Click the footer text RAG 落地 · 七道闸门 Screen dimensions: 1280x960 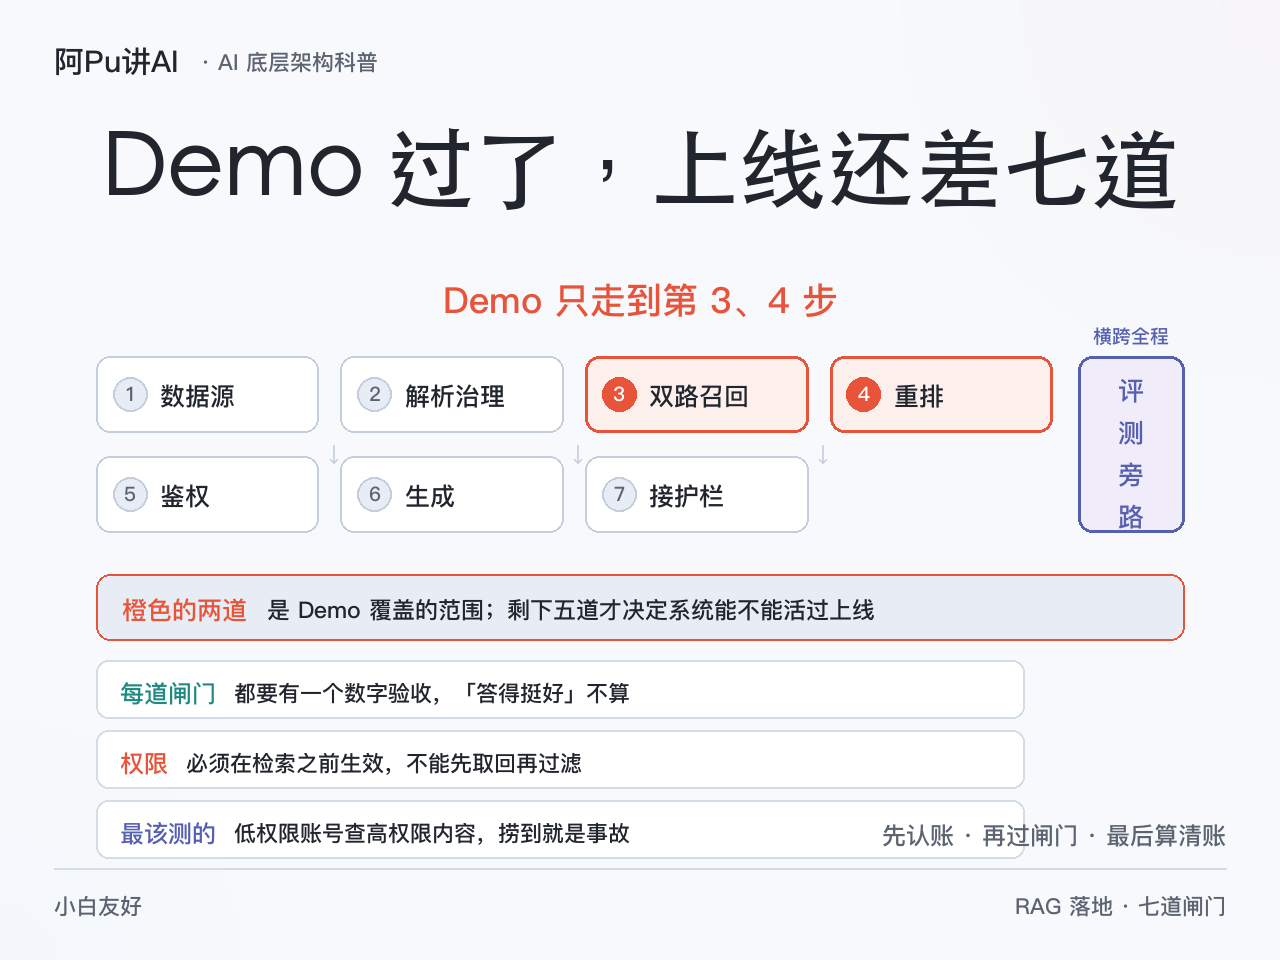click(1120, 907)
